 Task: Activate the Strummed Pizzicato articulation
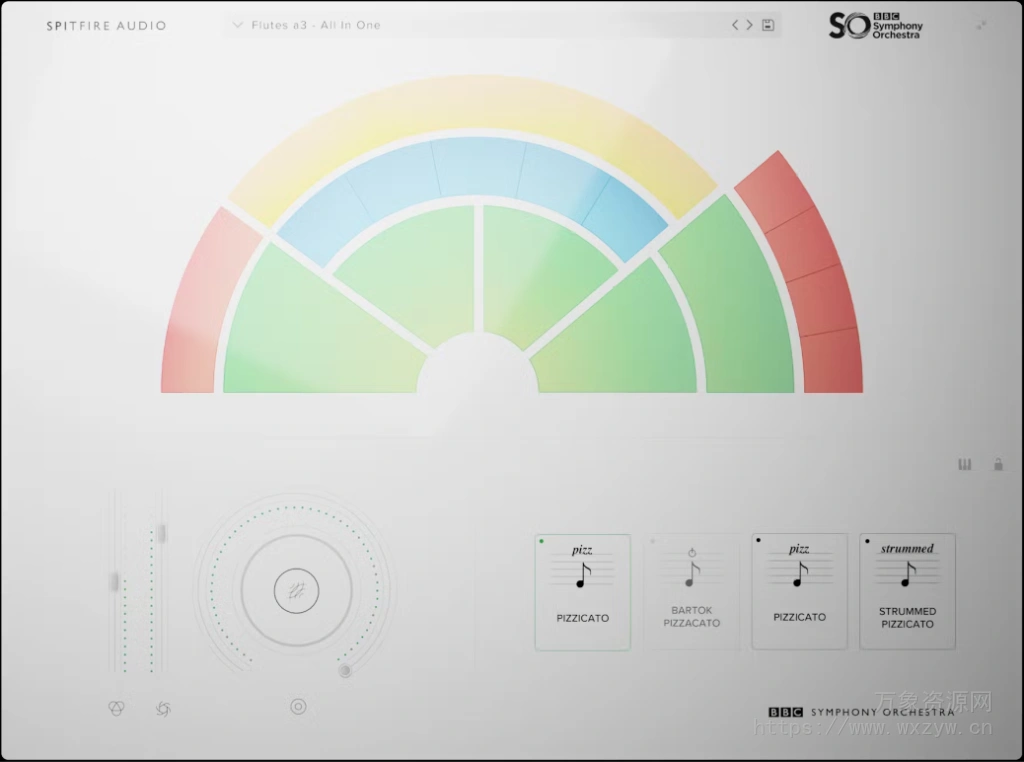[x=906, y=591]
